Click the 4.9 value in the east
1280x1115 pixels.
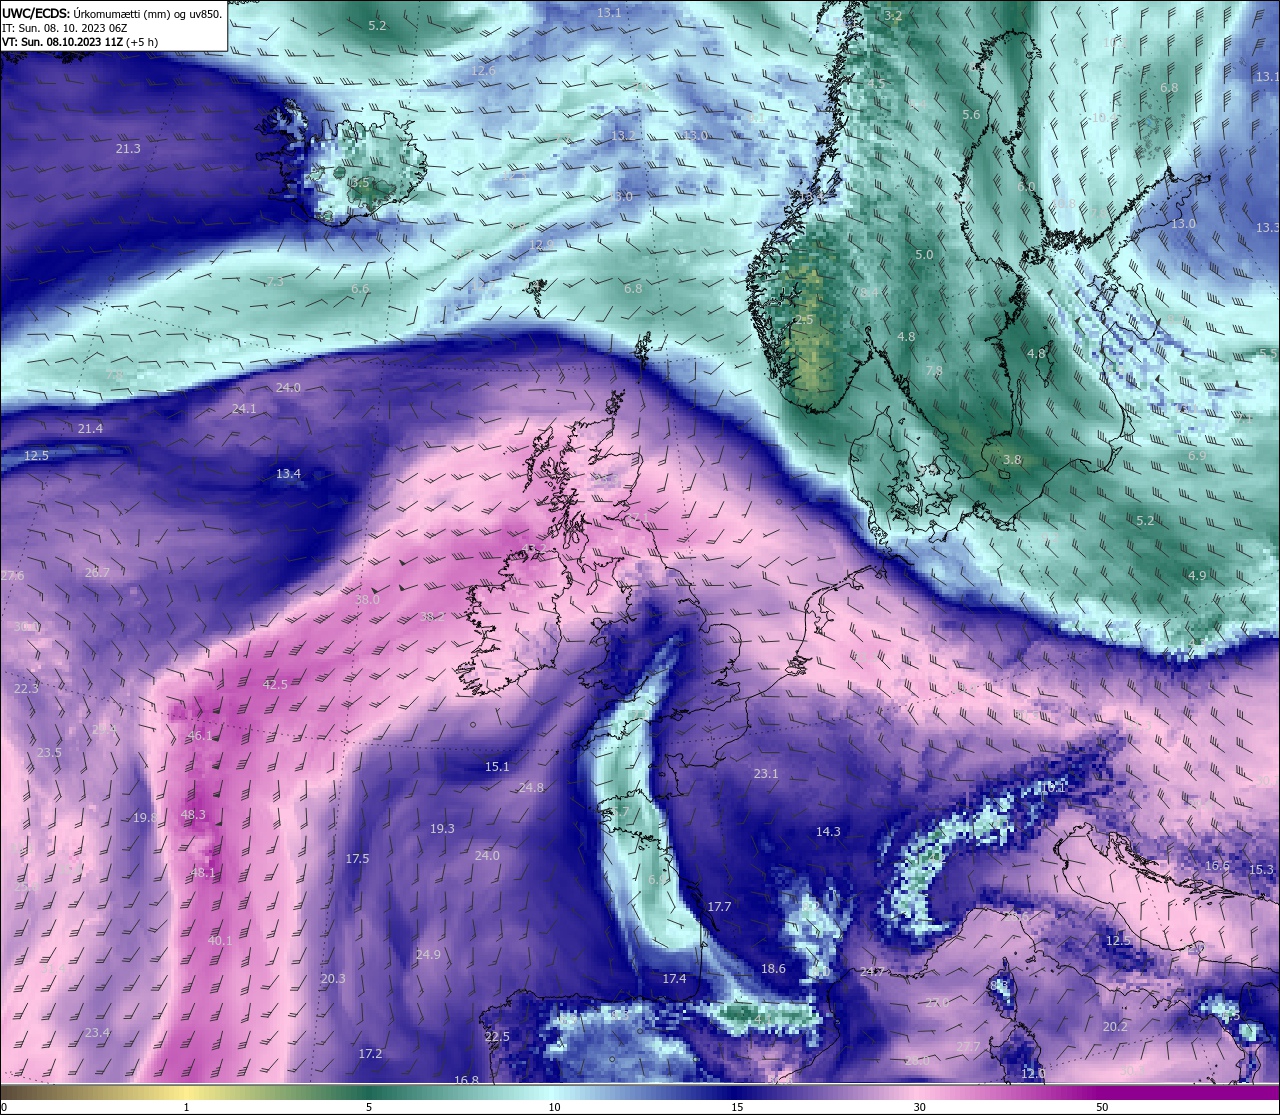coord(1197,576)
